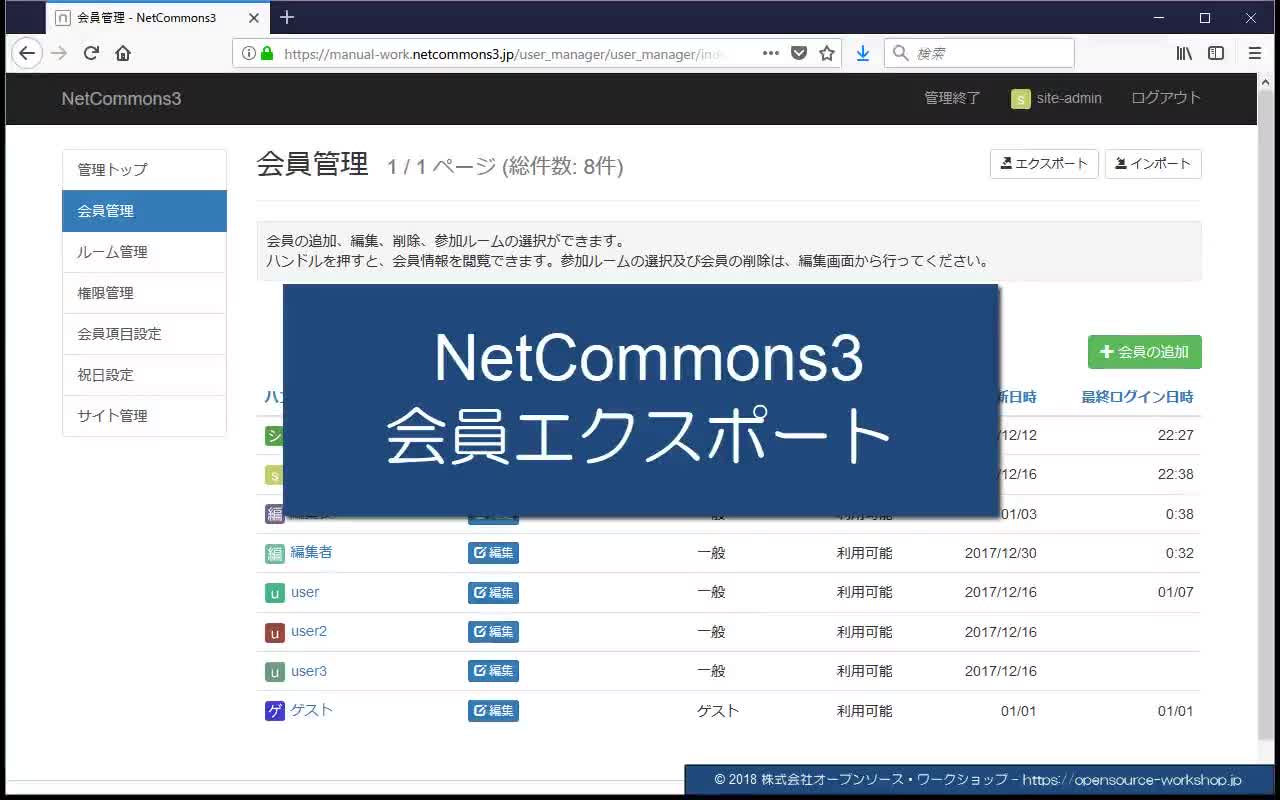Open the browser library icon

(x=1184, y=54)
